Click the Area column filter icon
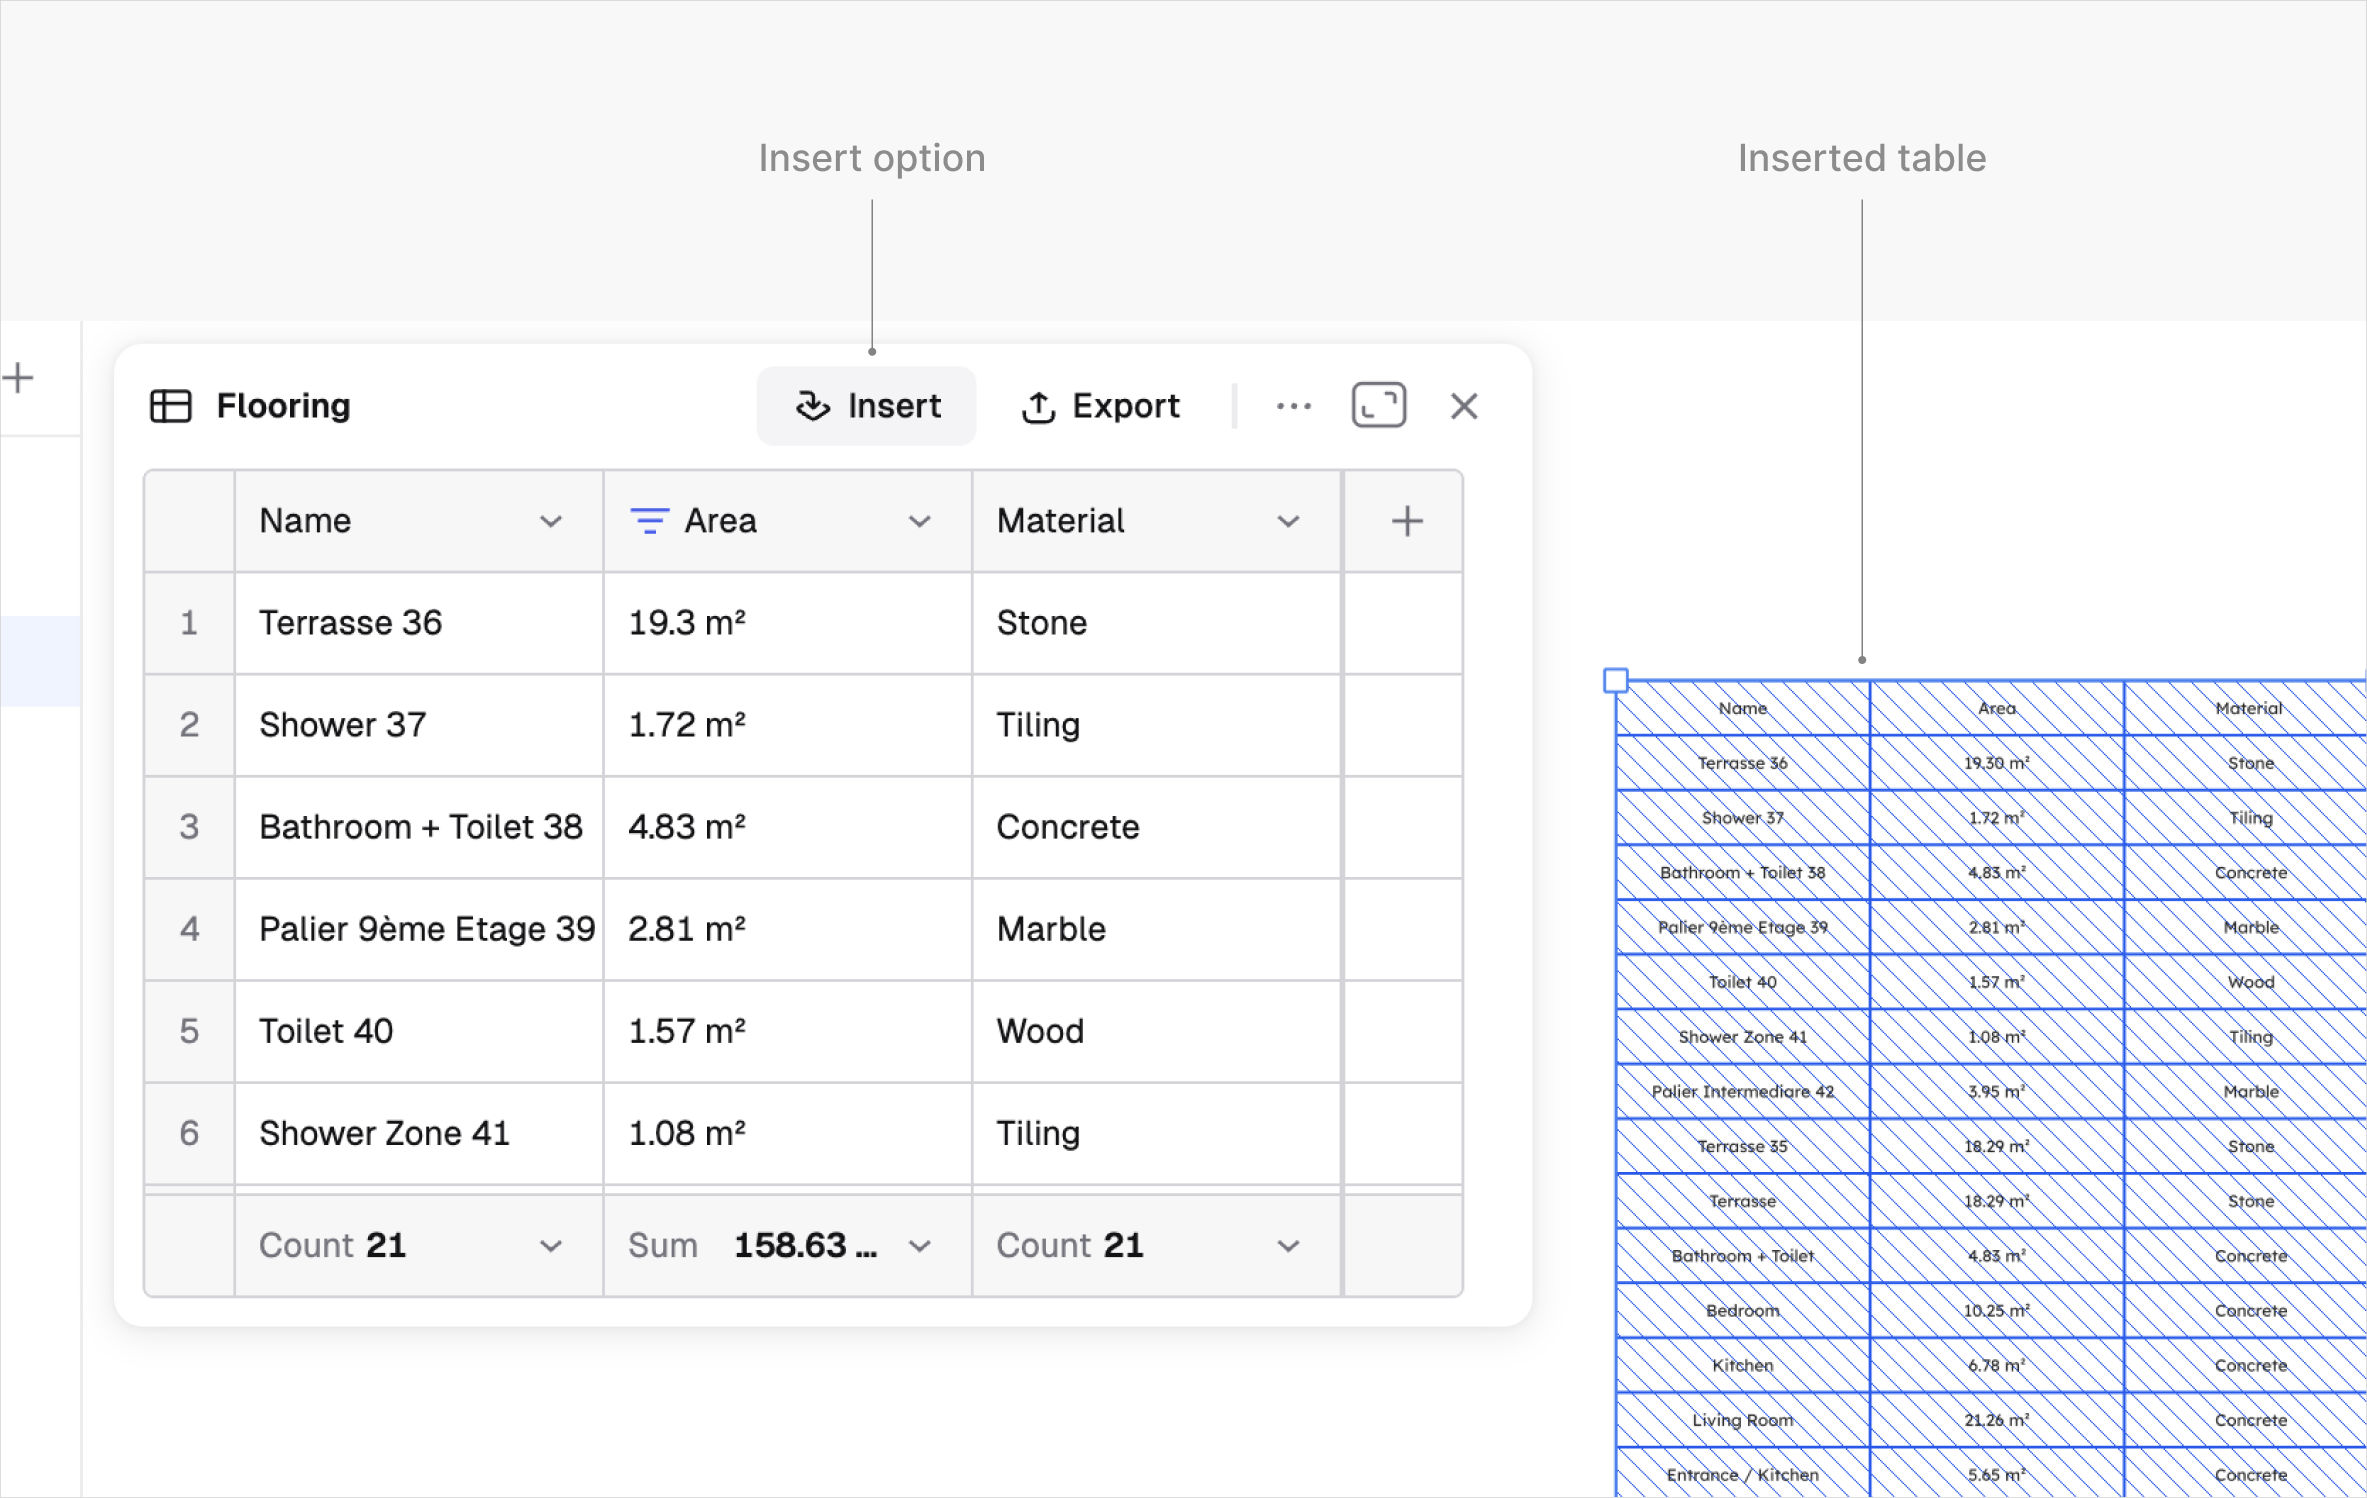The width and height of the screenshot is (2367, 1498). point(649,521)
